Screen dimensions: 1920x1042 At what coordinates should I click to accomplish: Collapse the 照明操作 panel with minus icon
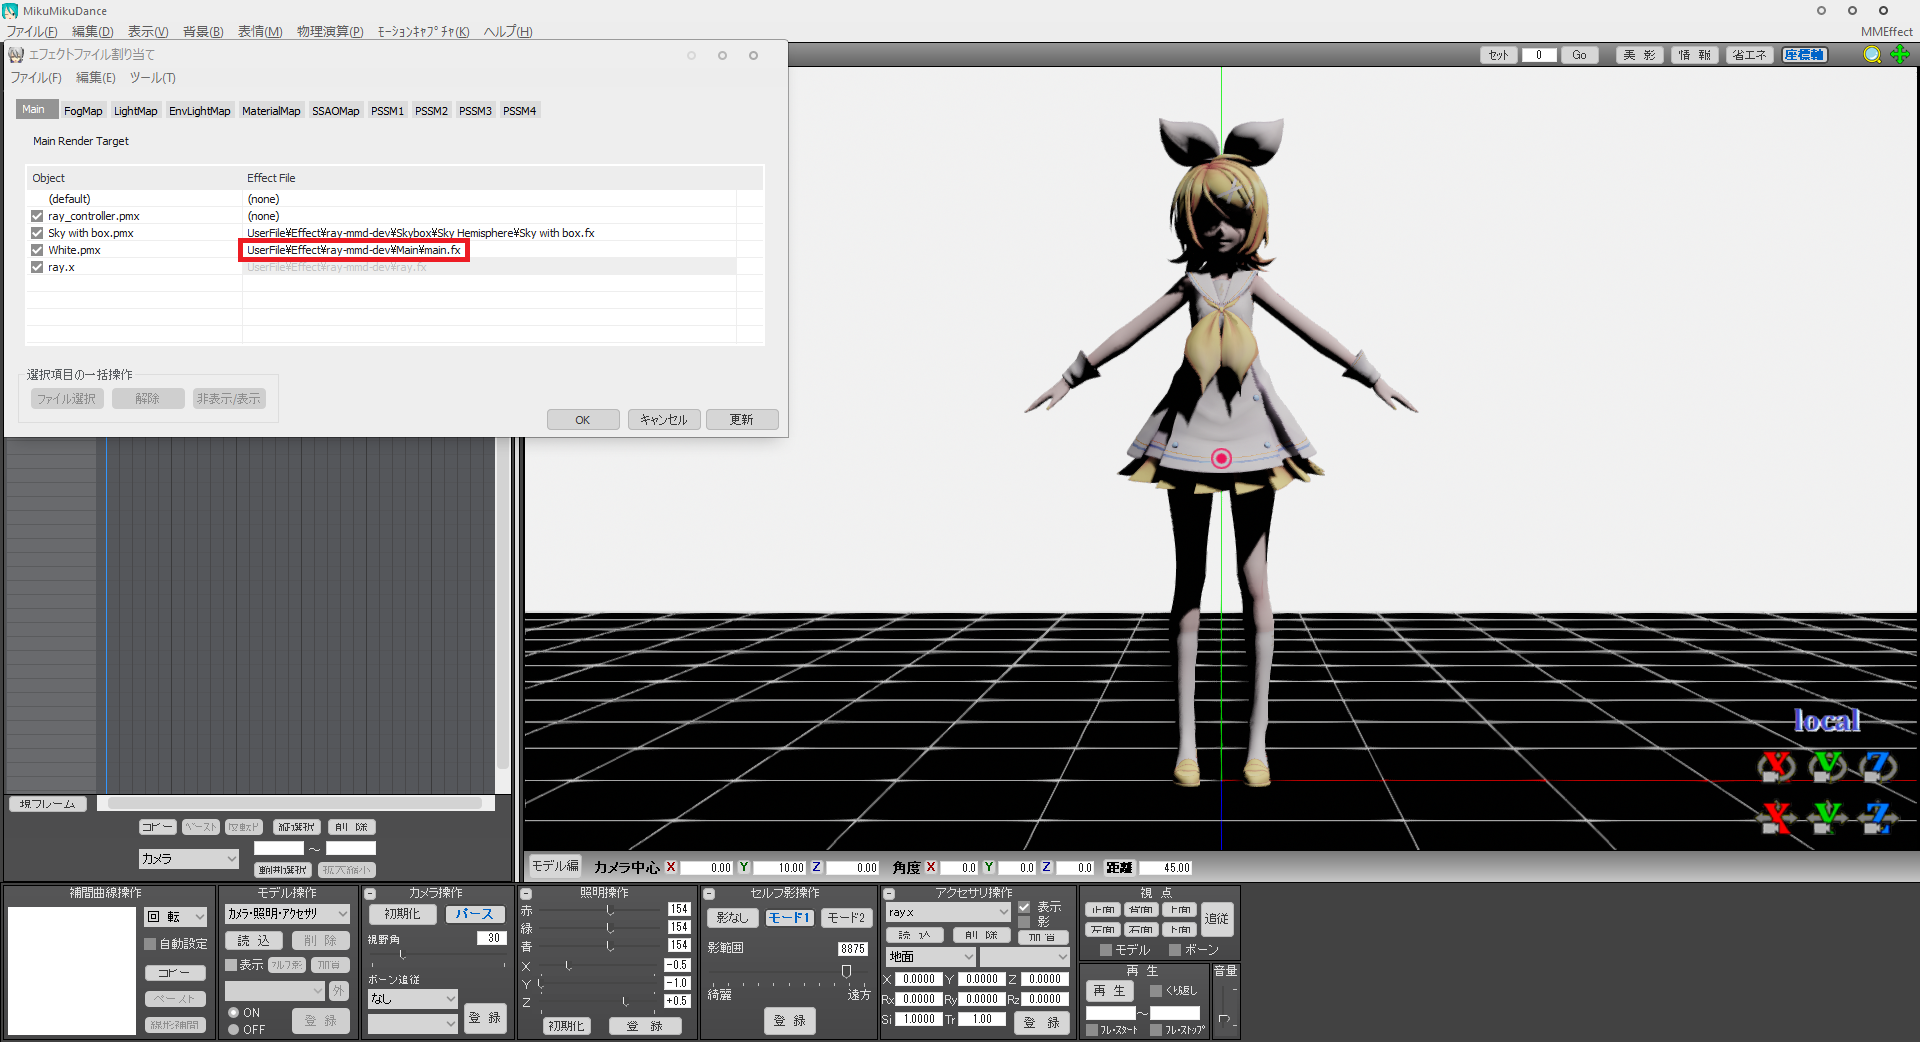coord(526,894)
